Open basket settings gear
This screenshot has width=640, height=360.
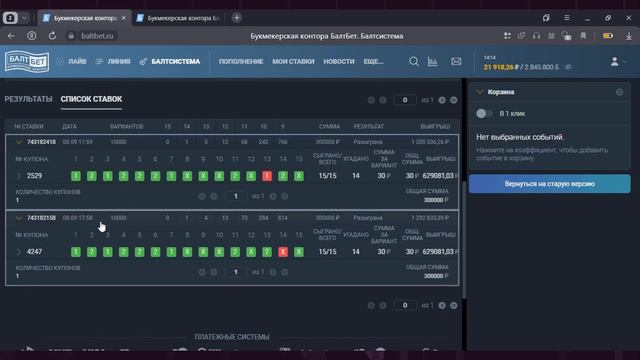tap(619, 92)
